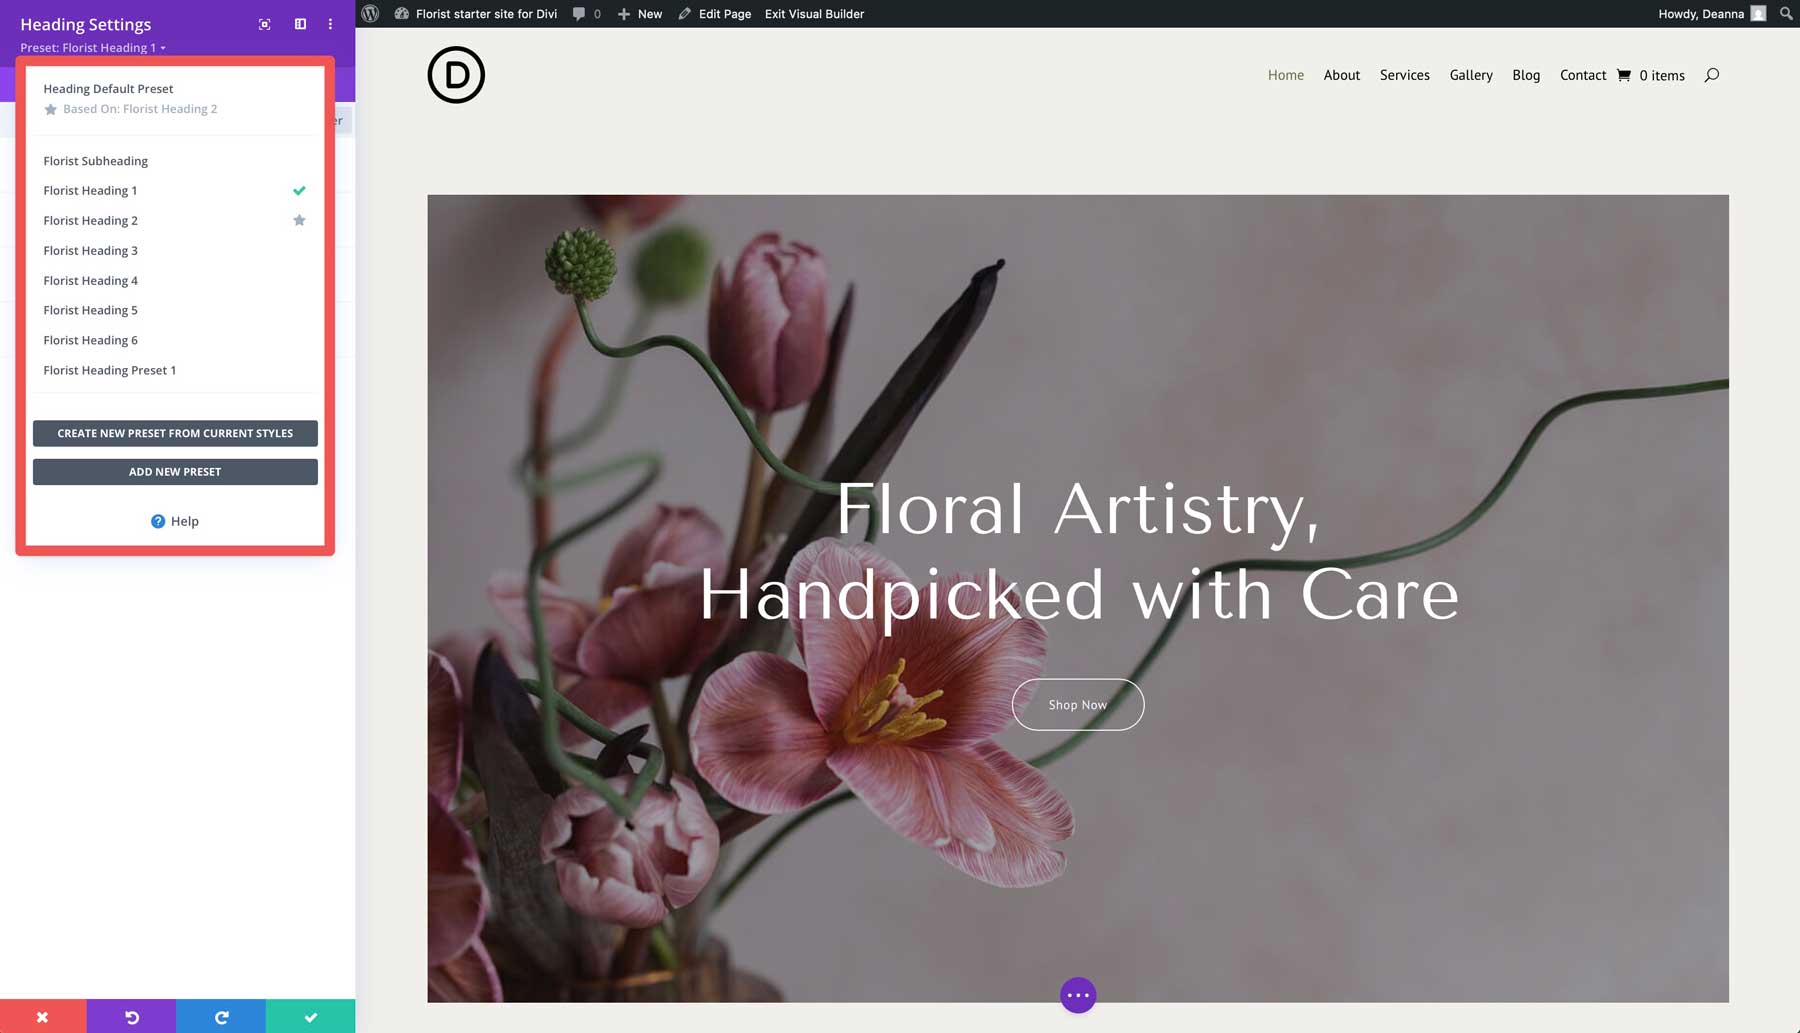Select Florist Heading 5 from the preset list
Image resolution: width=1800 pixels, height=1033 pixels.
(91, 310)
